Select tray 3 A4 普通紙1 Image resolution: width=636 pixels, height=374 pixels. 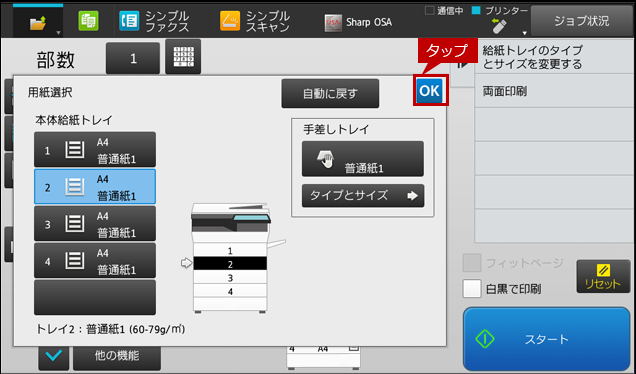point(95,224)
